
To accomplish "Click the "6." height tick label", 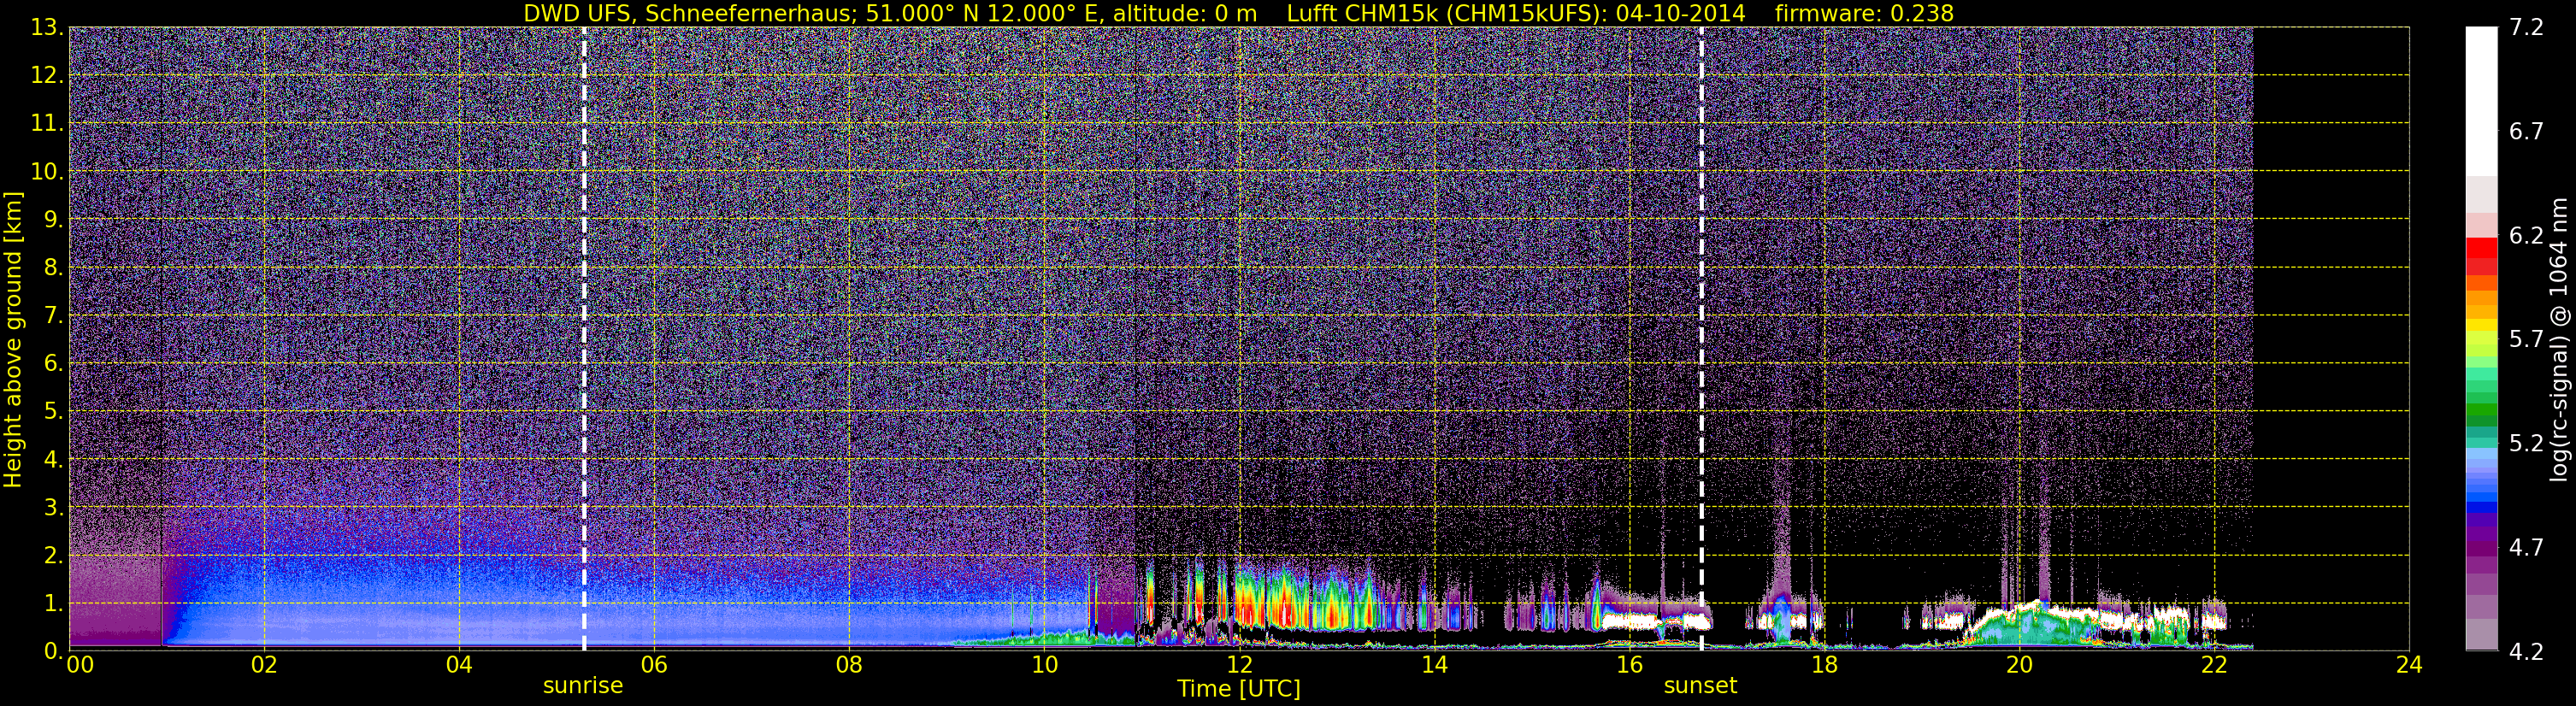I will 53,364.
